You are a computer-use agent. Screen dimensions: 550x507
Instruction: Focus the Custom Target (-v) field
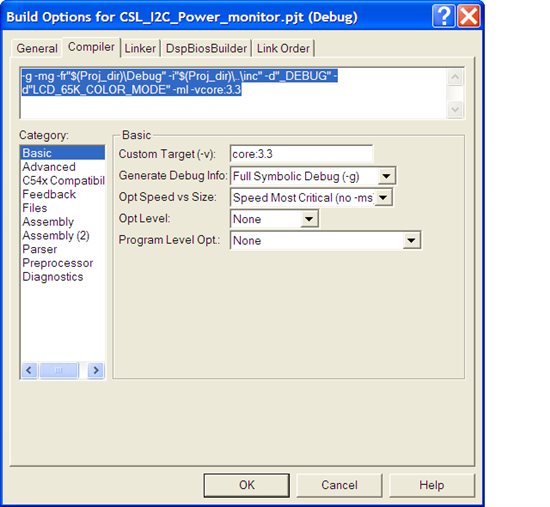(301, 154)
